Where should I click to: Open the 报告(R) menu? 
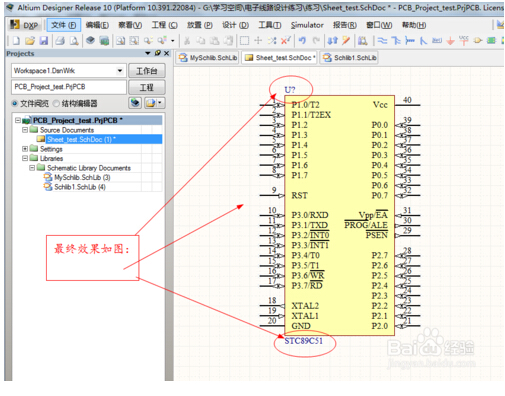pyautogui.click(x=345, y=25)
